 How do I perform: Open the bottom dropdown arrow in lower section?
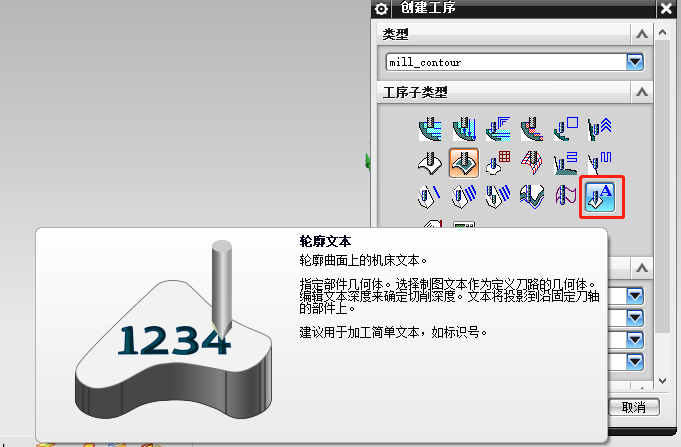pyautogui.click(x=635, y=362)
